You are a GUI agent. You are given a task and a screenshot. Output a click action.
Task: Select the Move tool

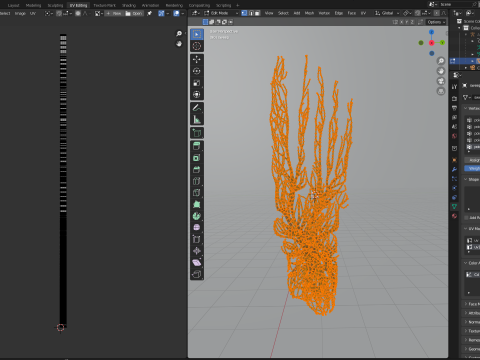click(x=197, y=59)
